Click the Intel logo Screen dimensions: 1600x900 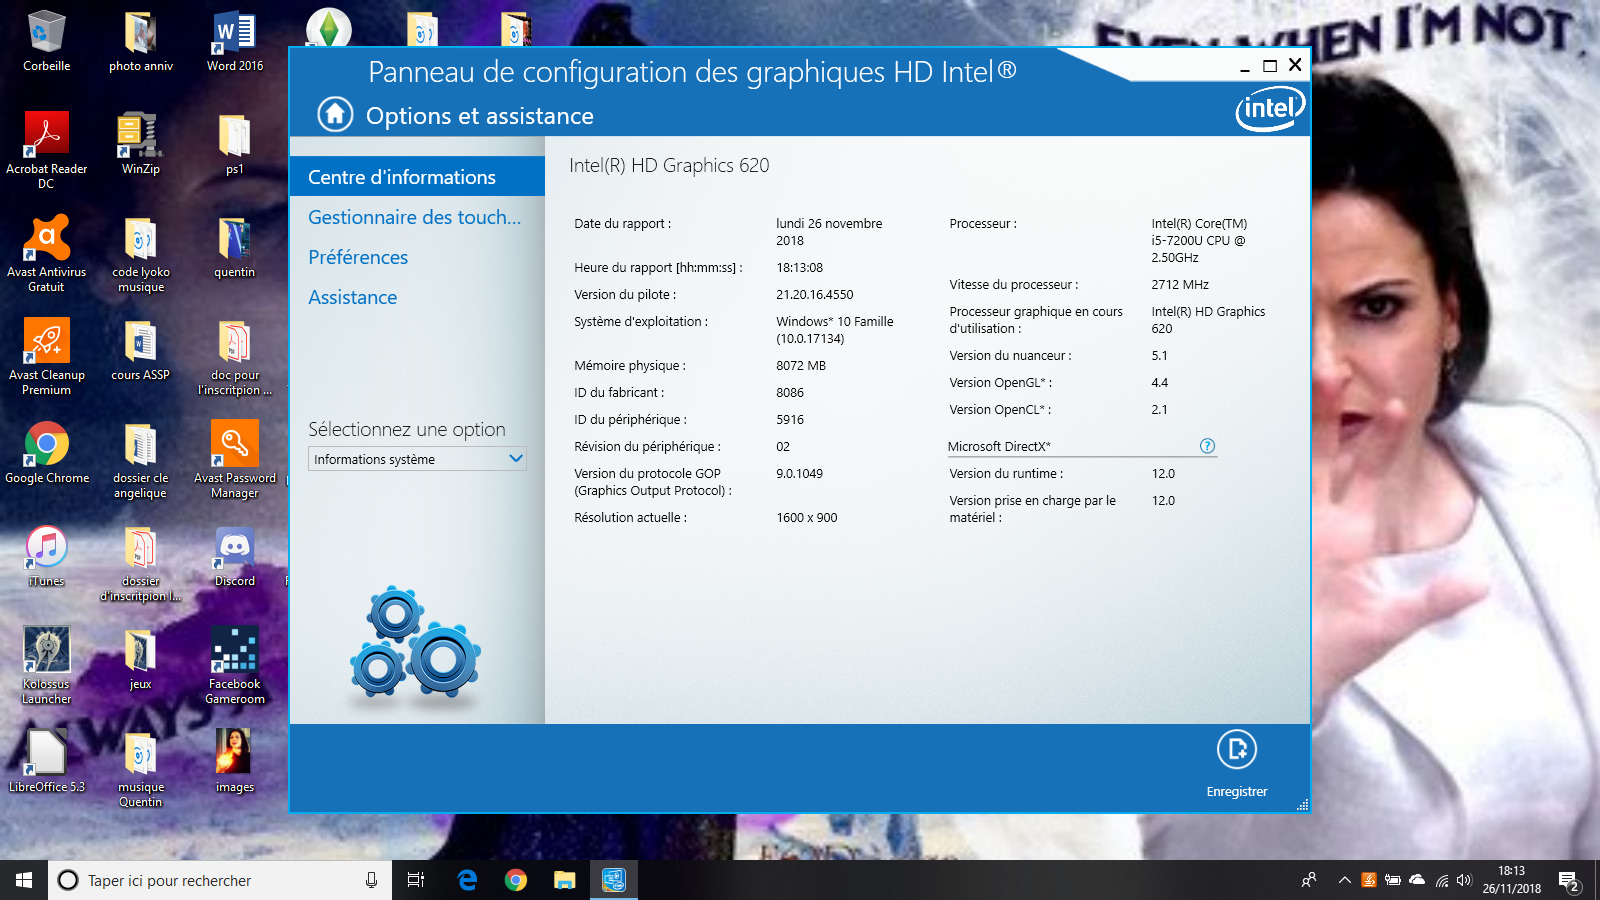tap(1270, 108)
